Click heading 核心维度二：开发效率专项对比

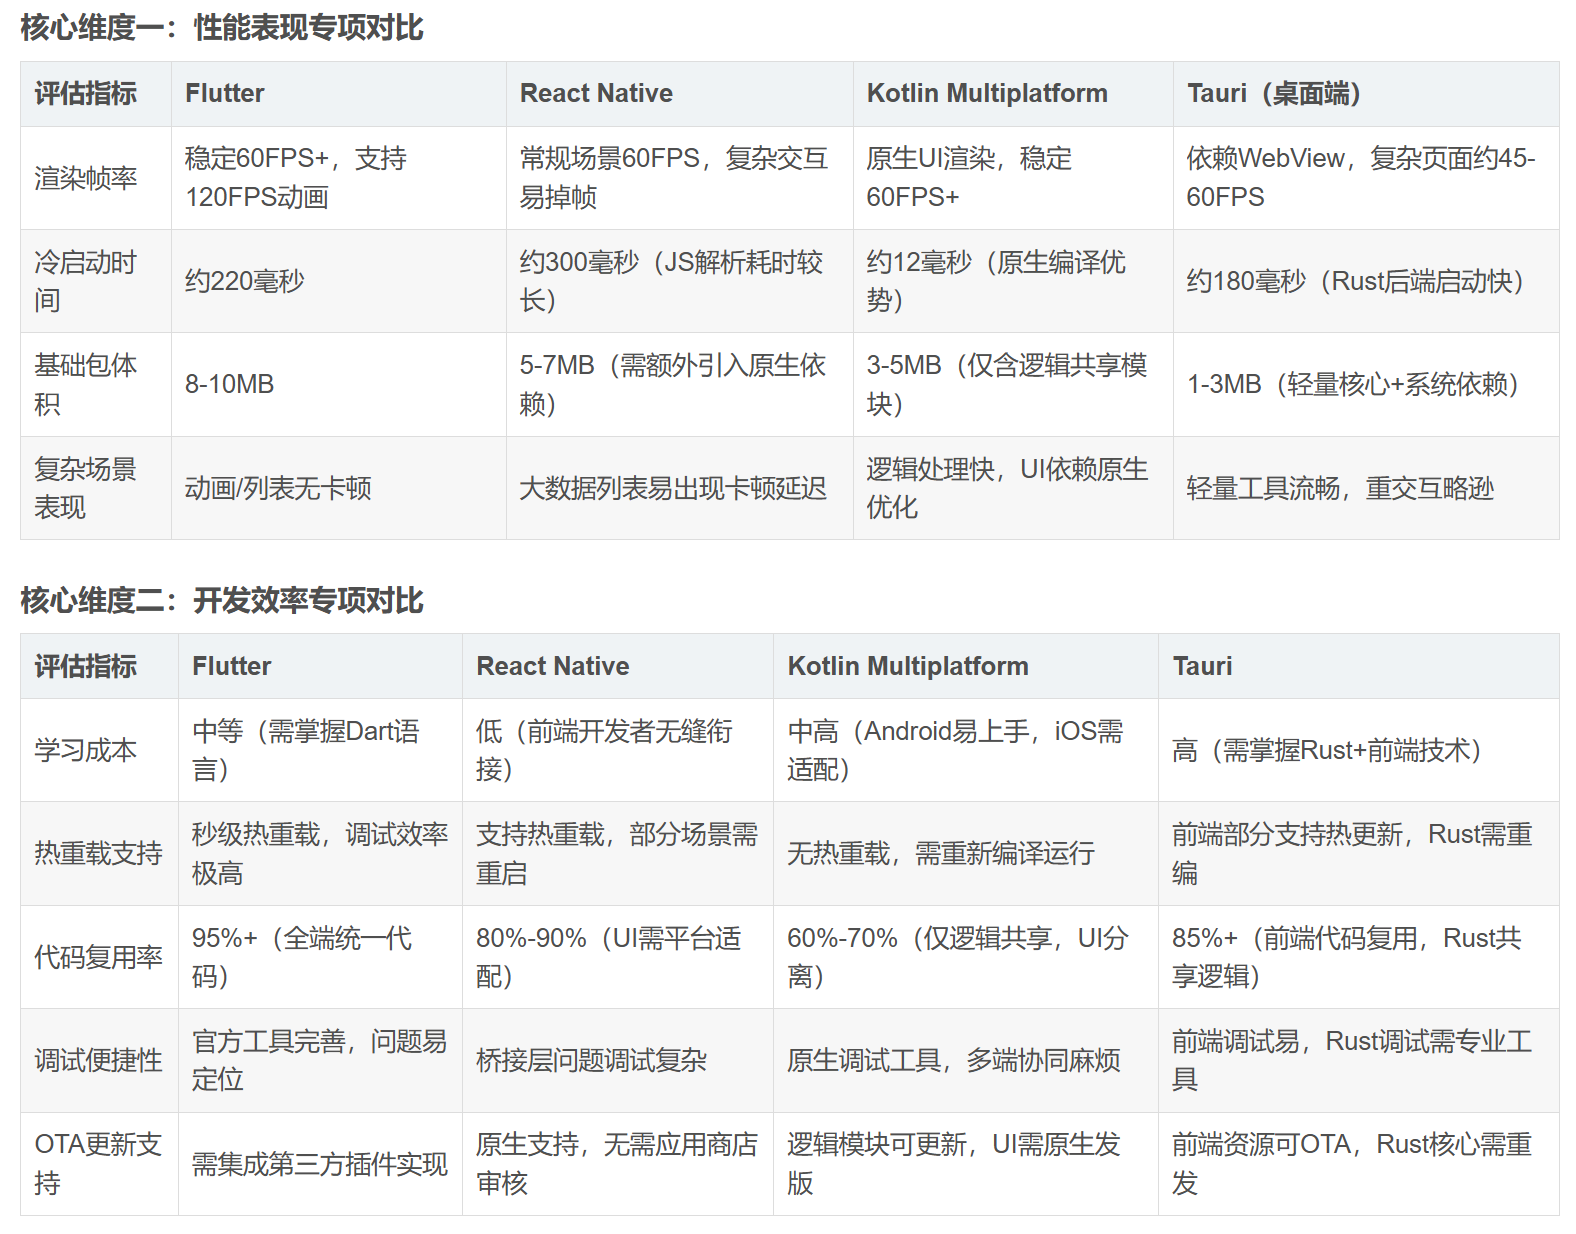tap(222, 600)
